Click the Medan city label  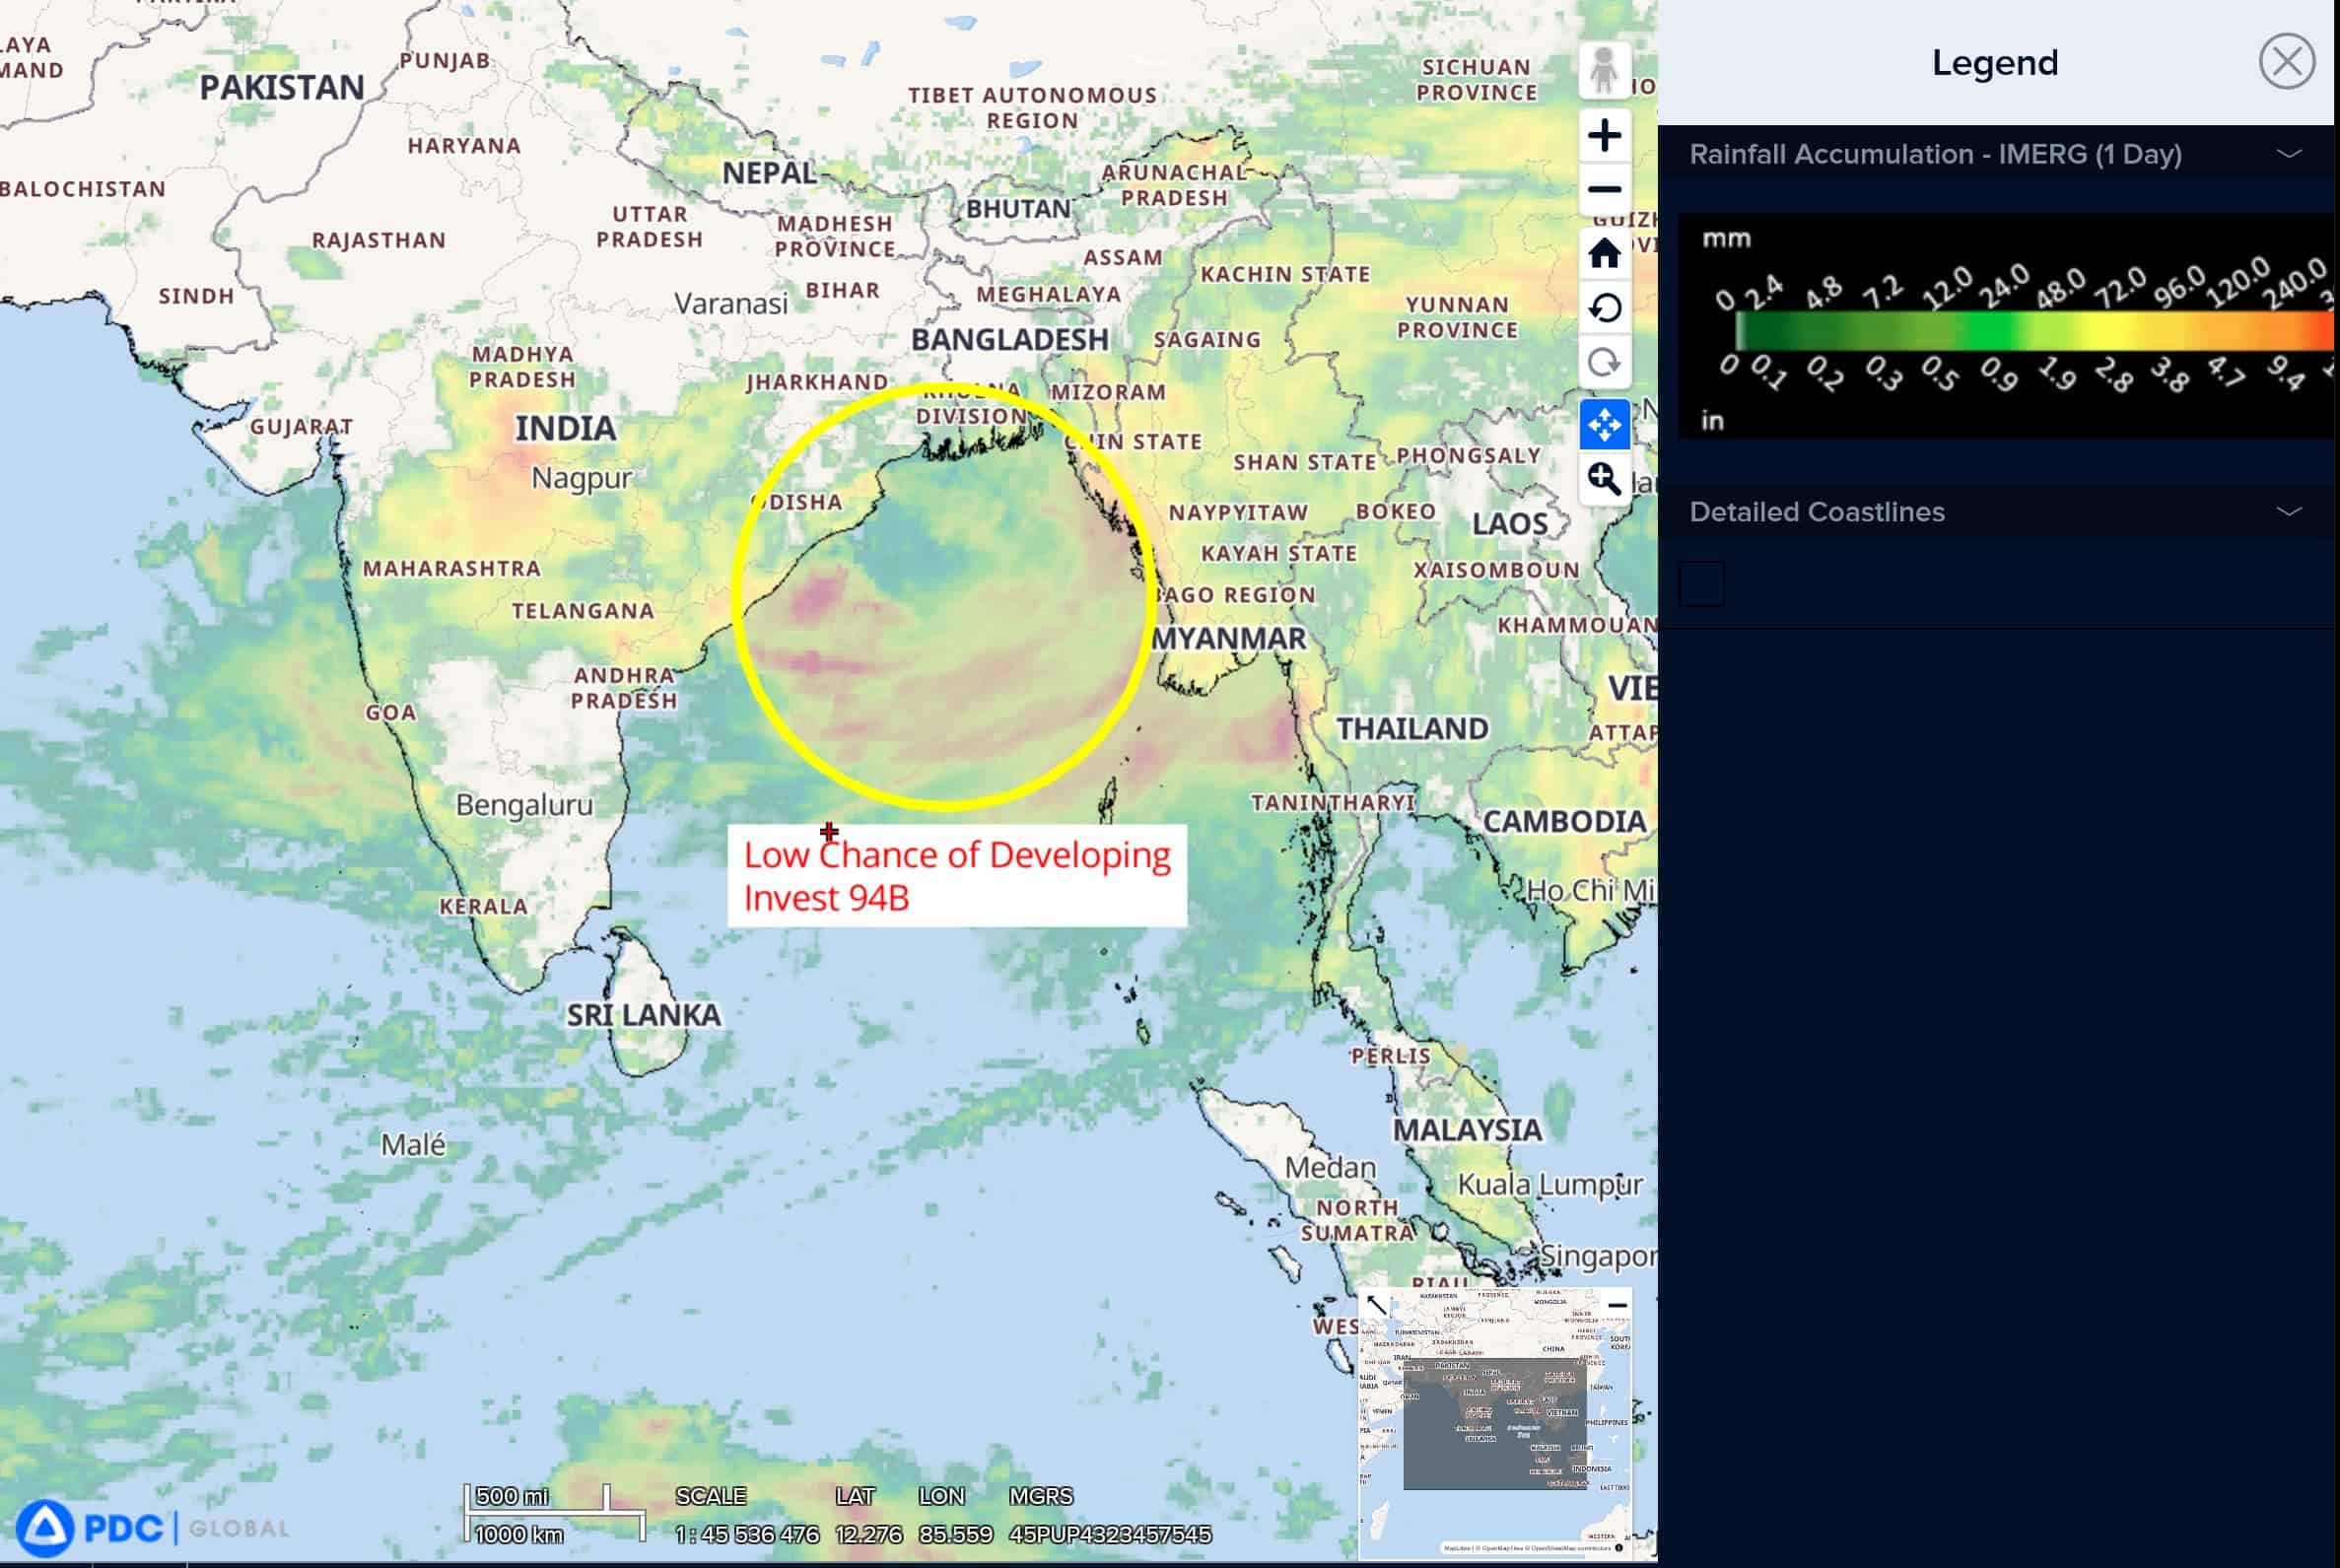pos(1330,1168)
